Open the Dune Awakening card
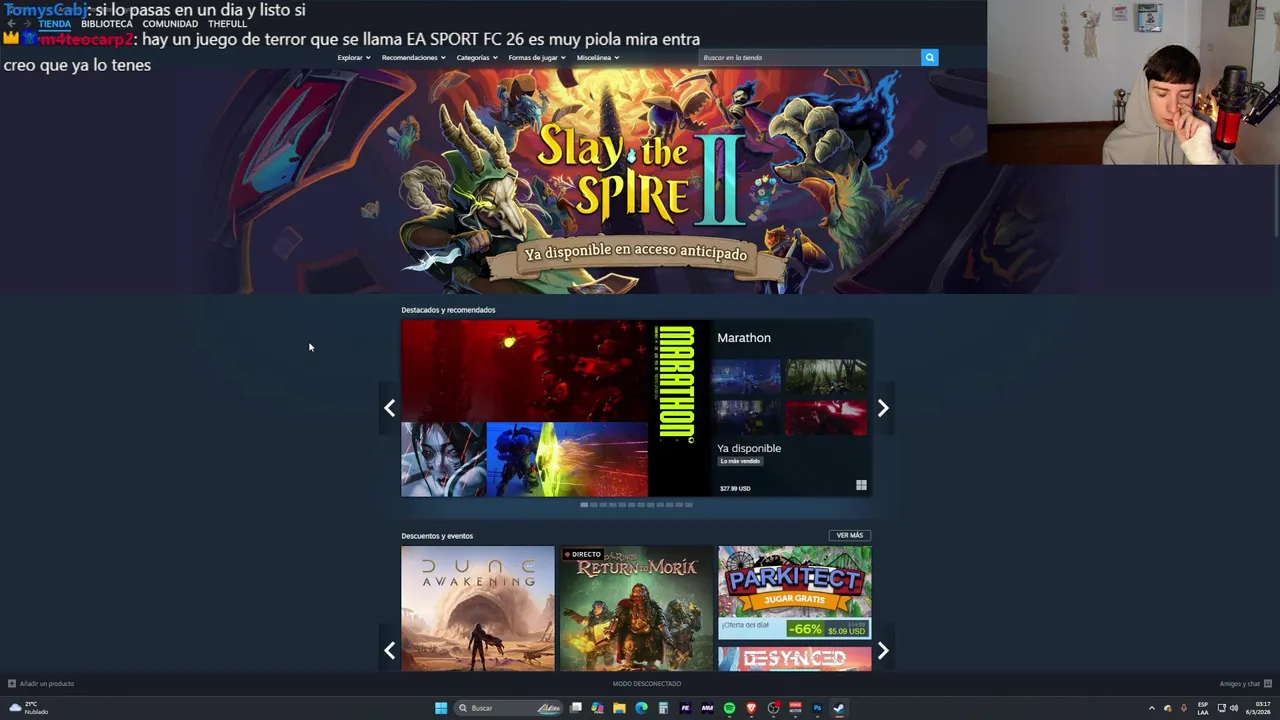 click(478, 608)
